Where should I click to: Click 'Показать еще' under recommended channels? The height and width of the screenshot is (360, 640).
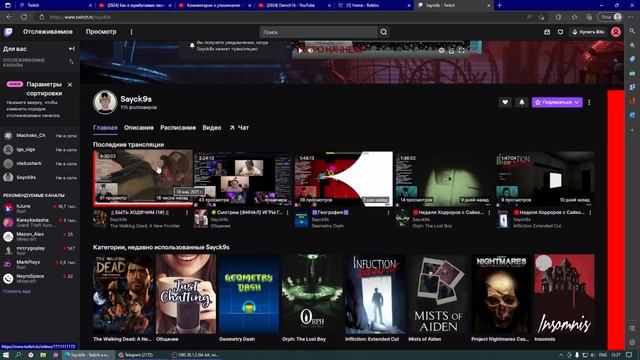[17, 291]
